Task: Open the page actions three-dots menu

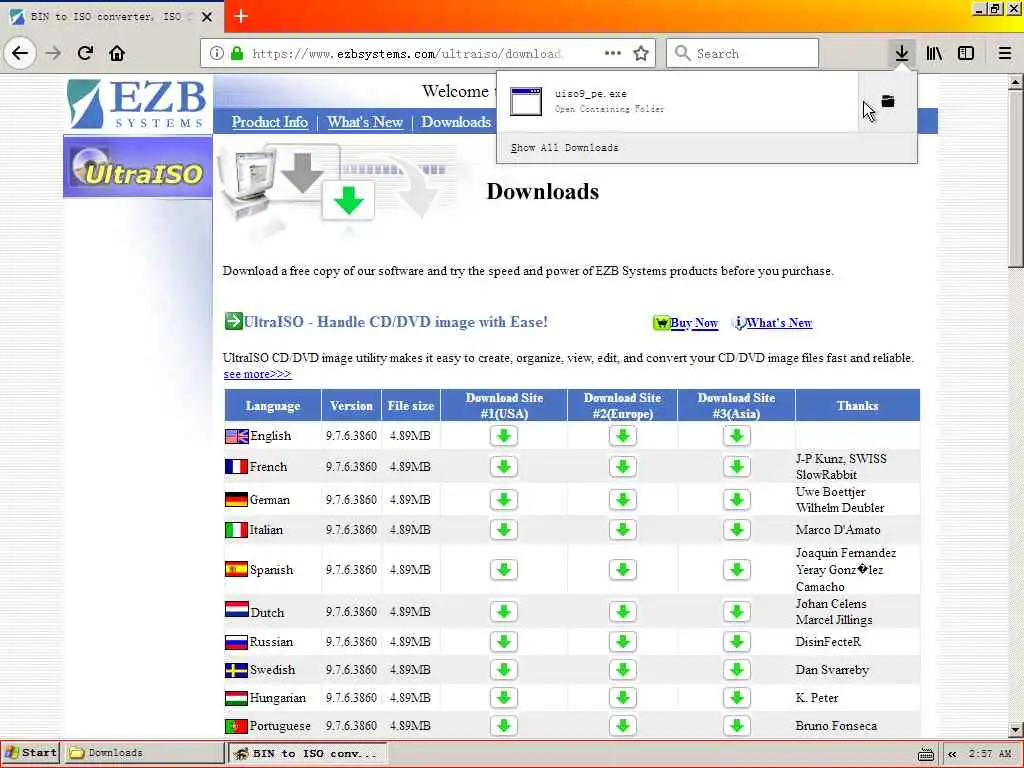Action: 613,54
